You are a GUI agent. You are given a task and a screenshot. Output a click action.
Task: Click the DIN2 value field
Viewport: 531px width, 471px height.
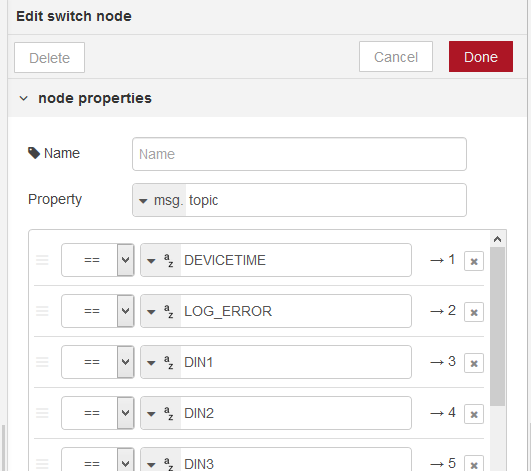296,413
